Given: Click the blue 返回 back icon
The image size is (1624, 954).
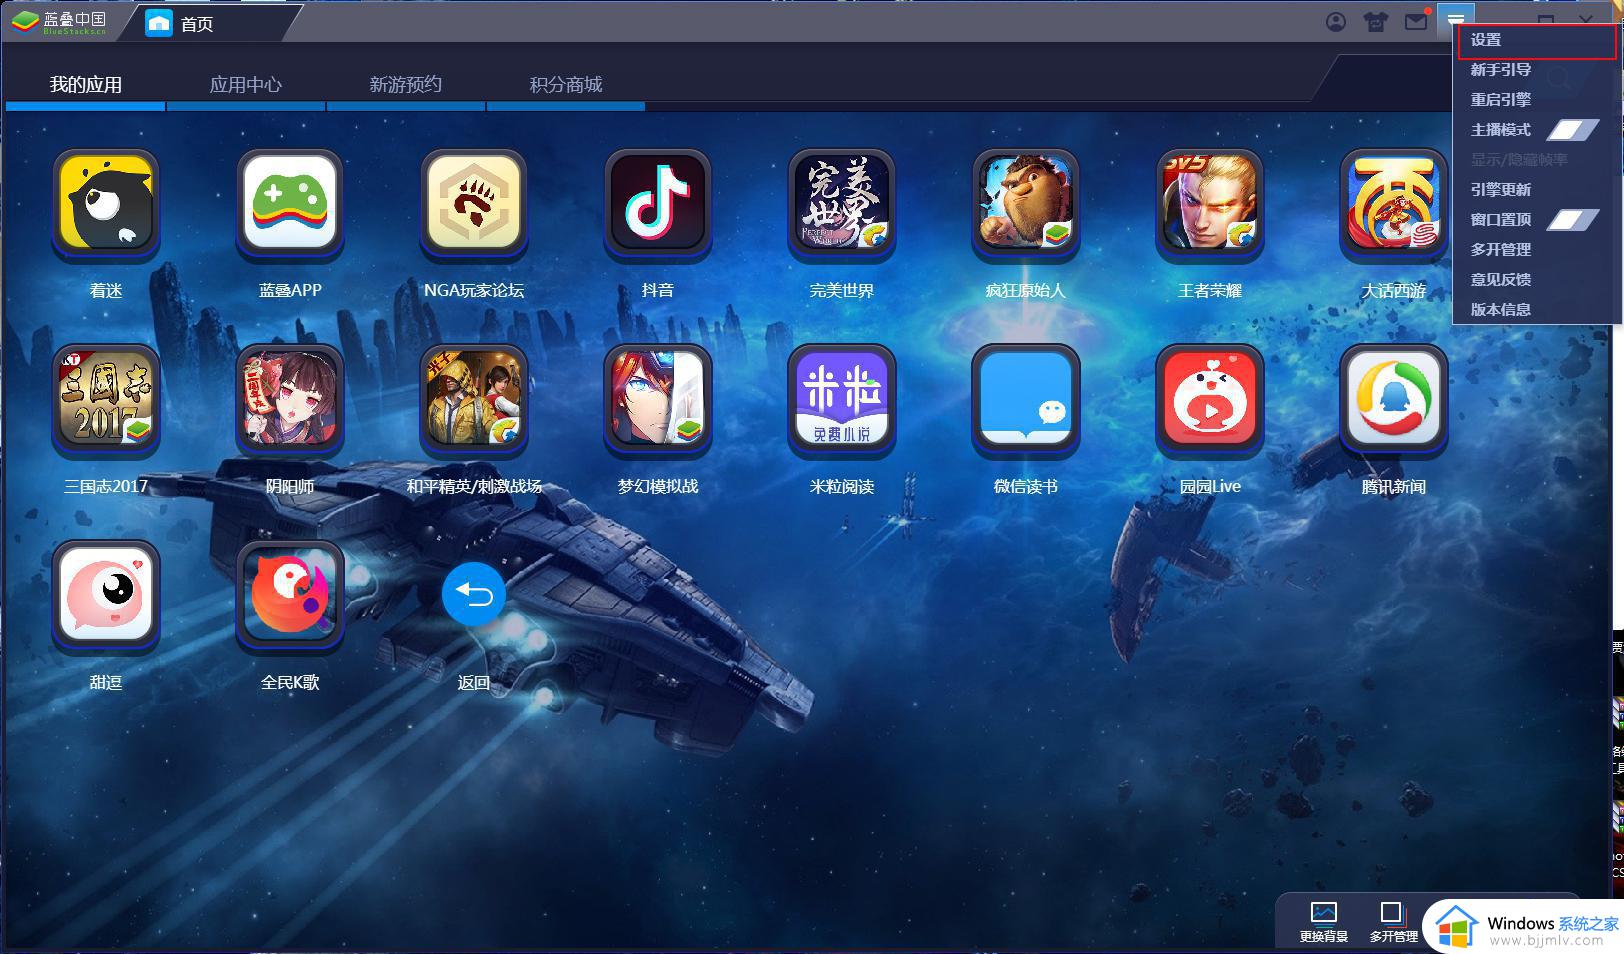Looking at the screenshot, I should 474,595.
